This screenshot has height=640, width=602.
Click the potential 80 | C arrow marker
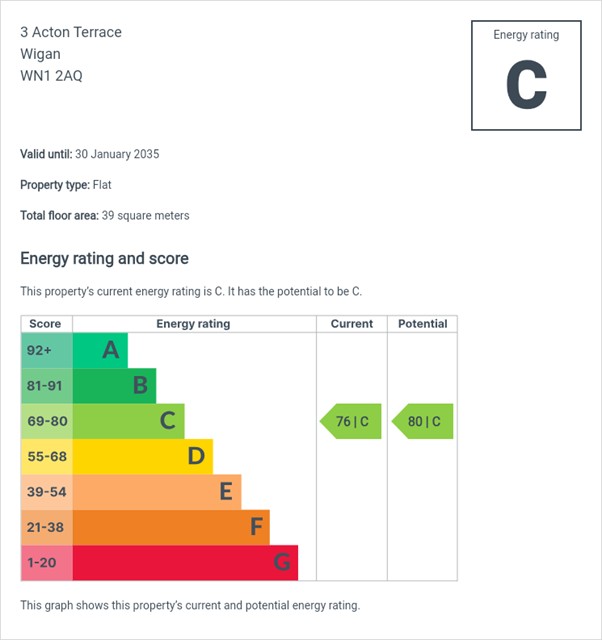(x=423, y=421)
